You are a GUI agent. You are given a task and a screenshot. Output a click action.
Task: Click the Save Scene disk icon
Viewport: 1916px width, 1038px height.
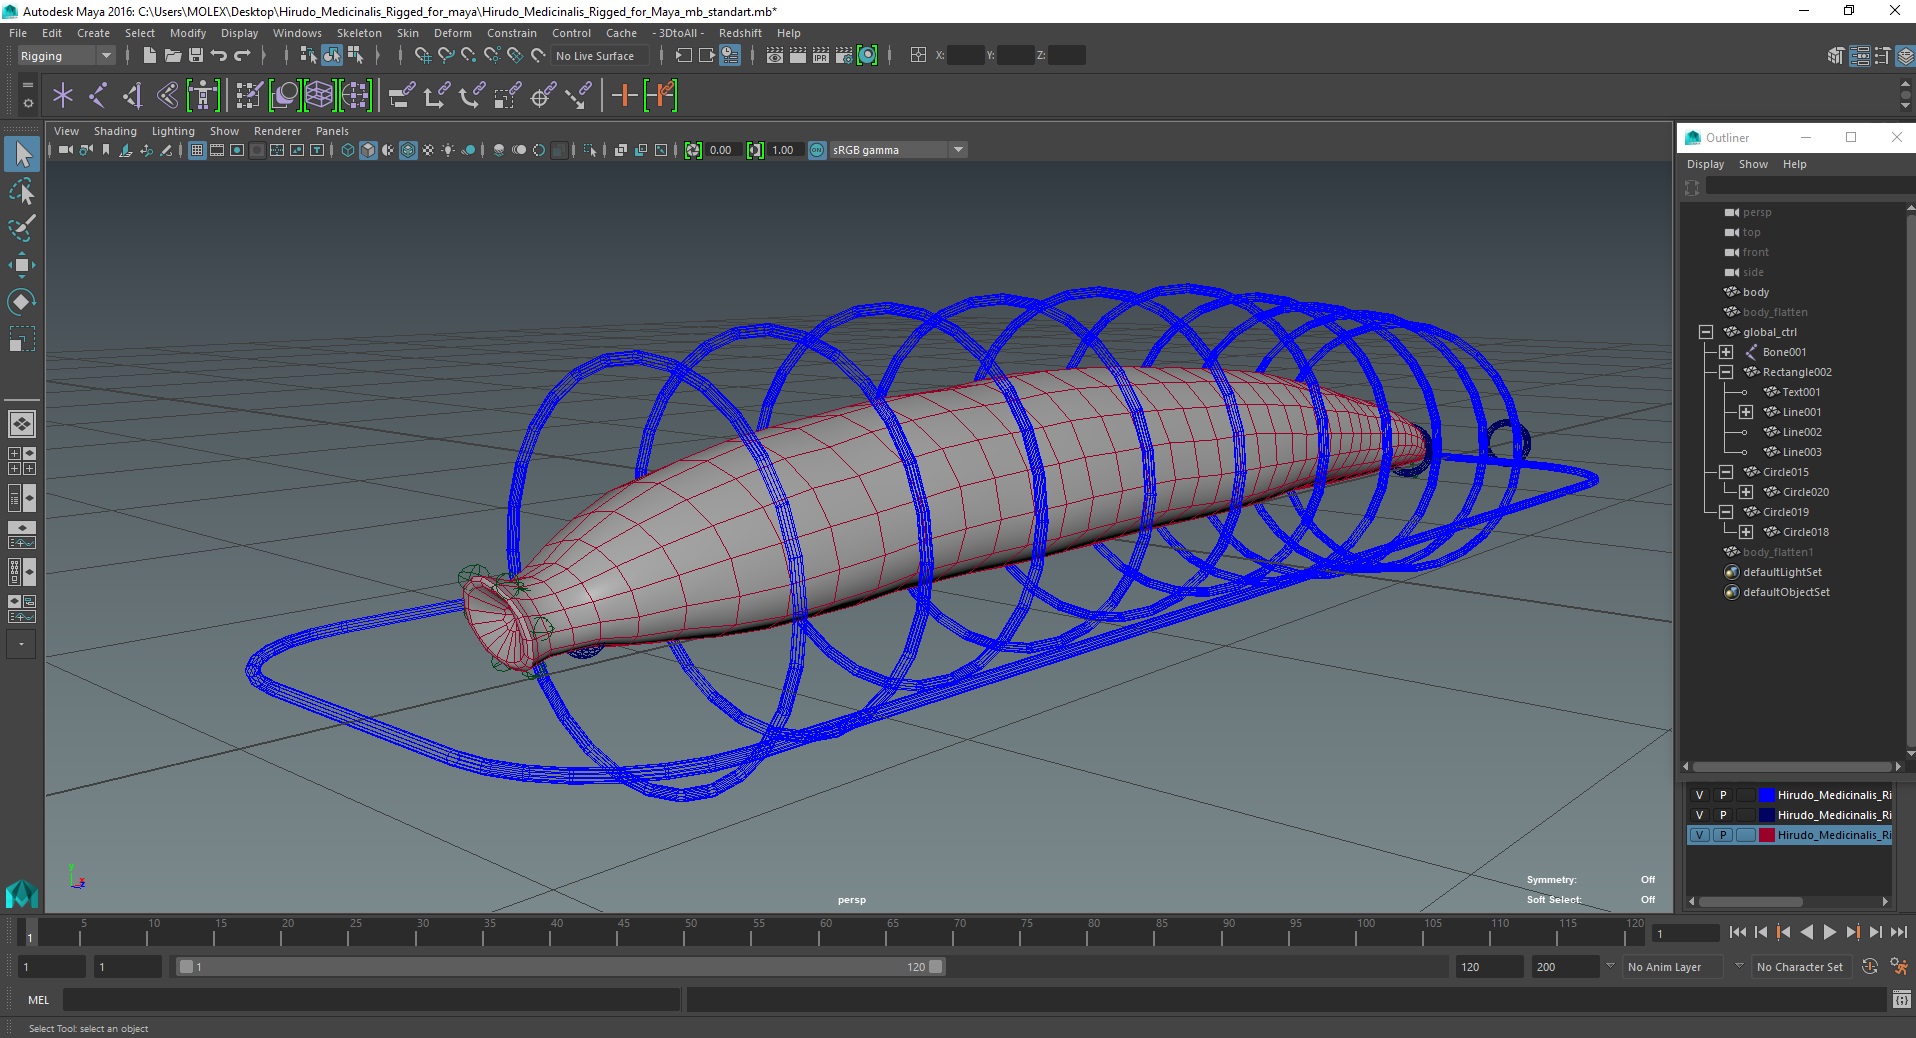(195, 56)
